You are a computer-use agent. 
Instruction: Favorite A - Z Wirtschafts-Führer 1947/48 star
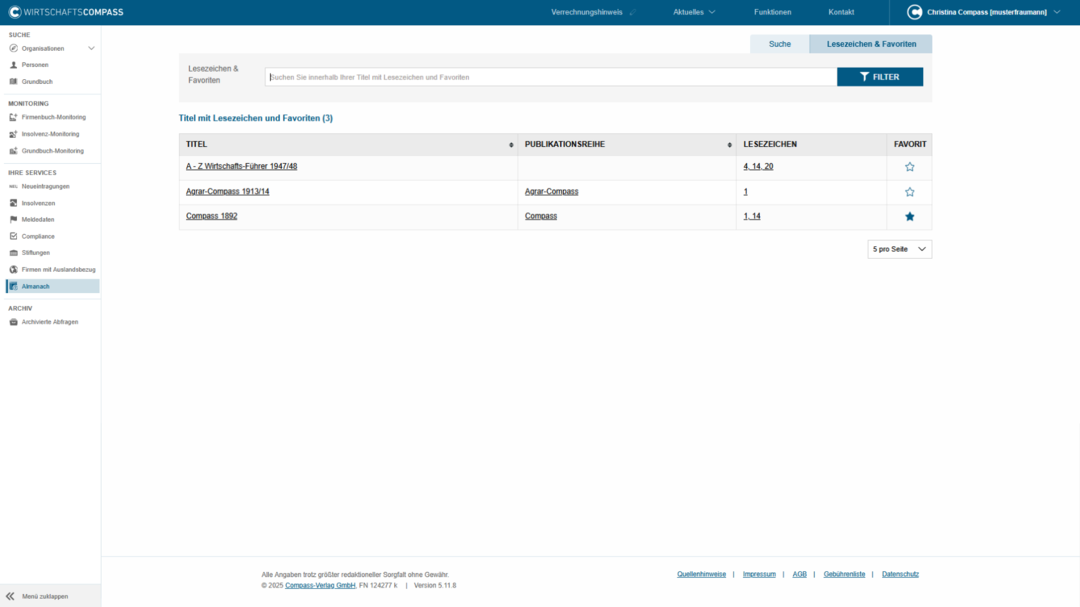pyautogui.click(x=909, y=167)
